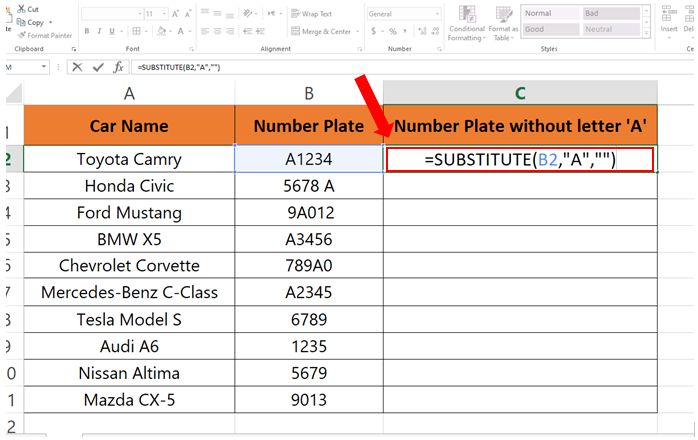The image size is (698, 440).
Task: Expand the Borders dropdown arrow
Action: pyautogui.click(x=146, y=31)
